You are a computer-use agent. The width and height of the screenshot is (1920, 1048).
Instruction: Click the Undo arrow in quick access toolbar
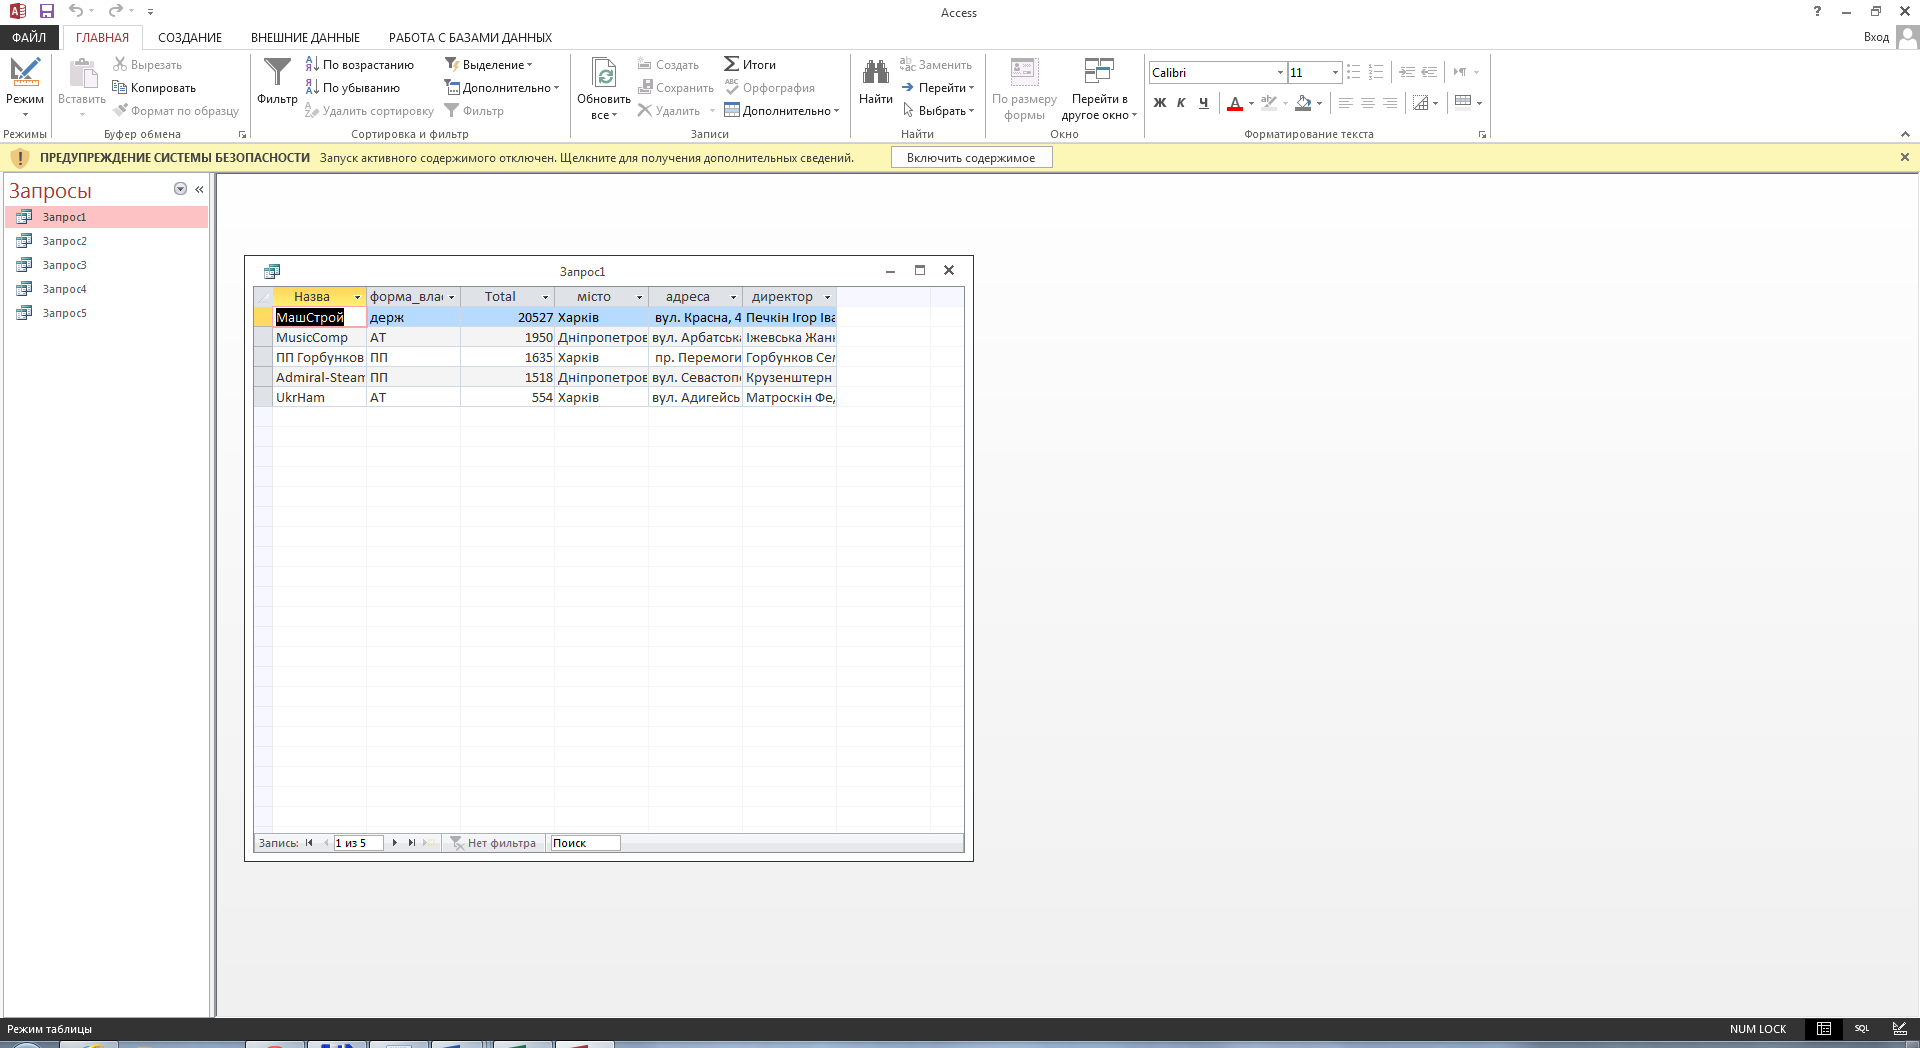(76, 11)
